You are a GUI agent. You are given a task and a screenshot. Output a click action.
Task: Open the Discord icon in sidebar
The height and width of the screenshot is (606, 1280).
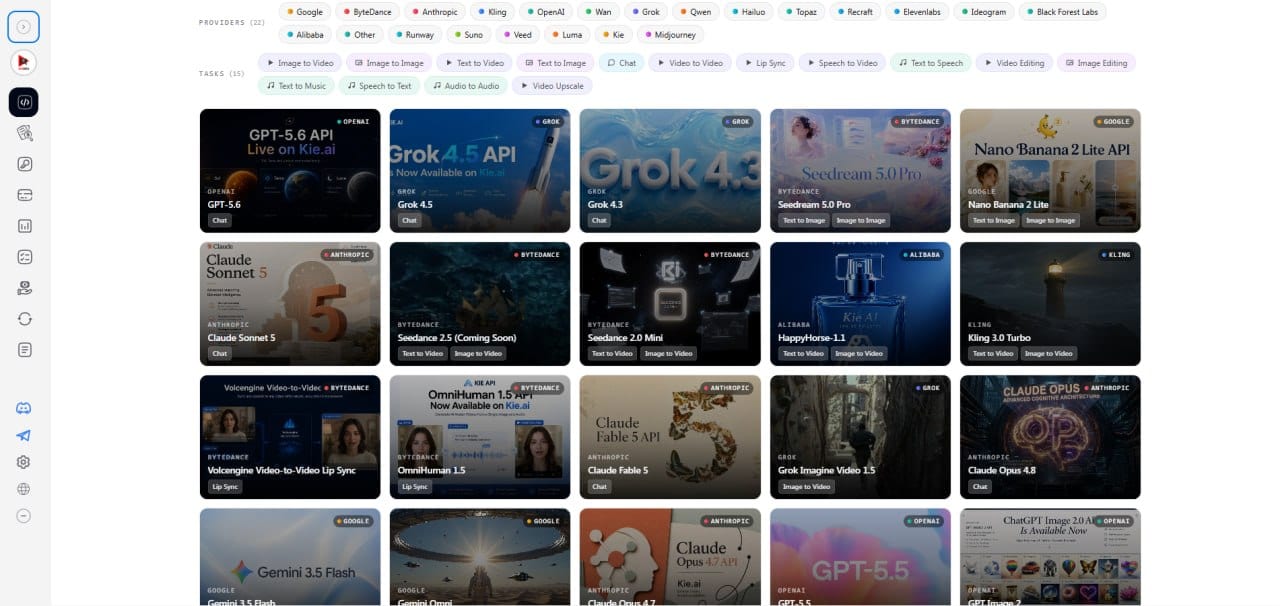pyautogui.click(x=24, y=408)
